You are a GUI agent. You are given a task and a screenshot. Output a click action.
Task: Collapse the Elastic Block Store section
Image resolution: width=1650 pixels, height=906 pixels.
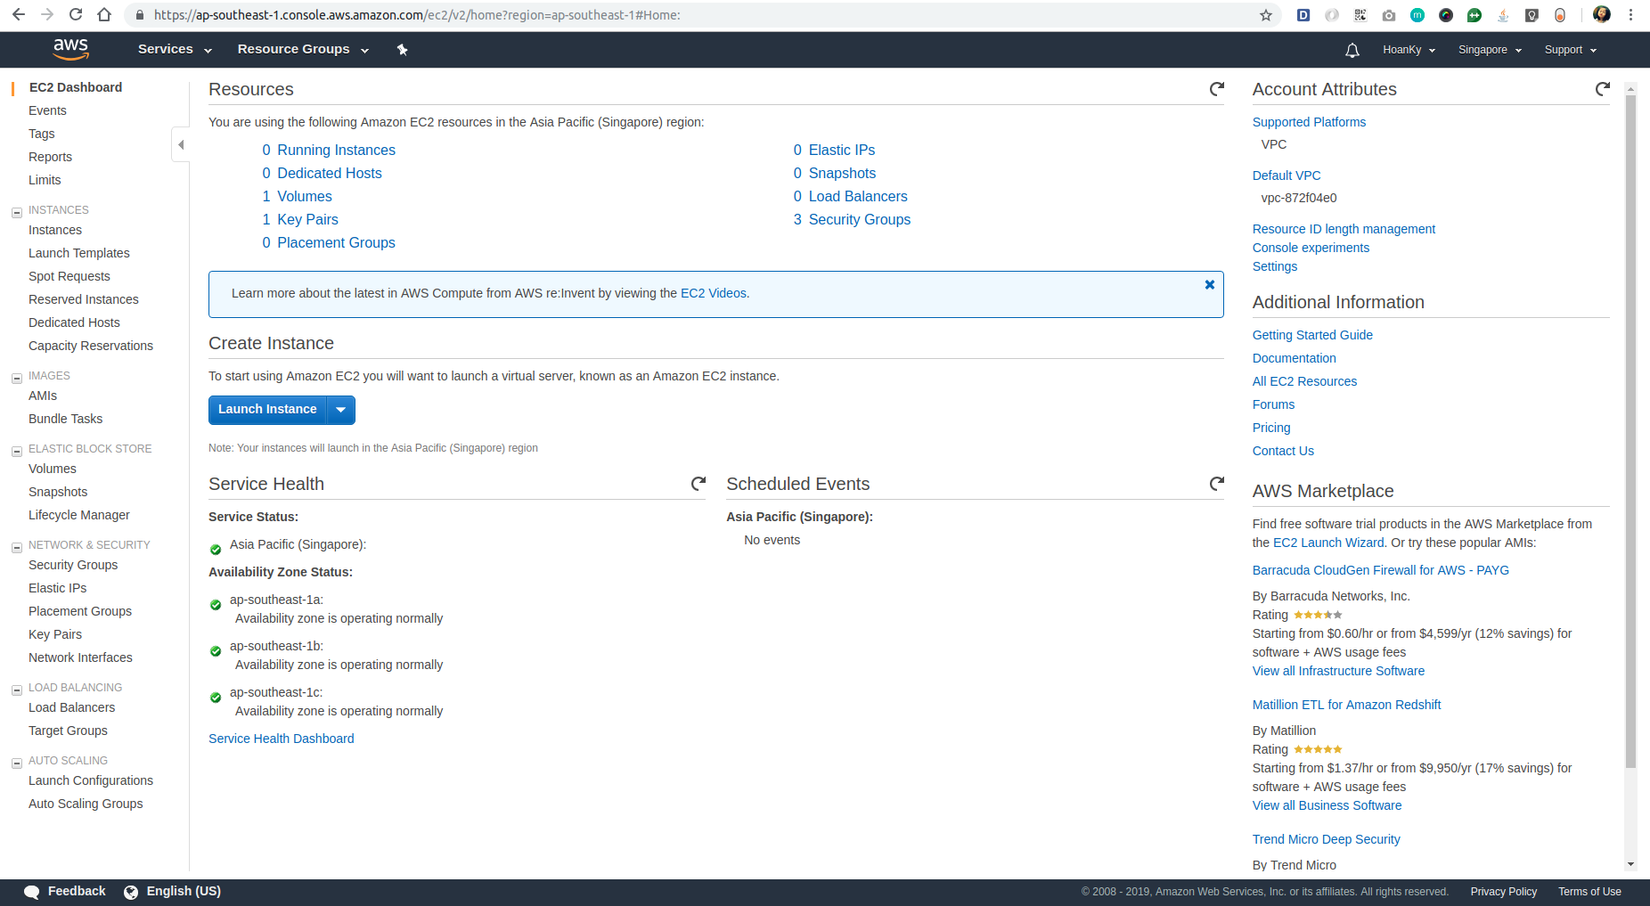[x=17, y=451]
